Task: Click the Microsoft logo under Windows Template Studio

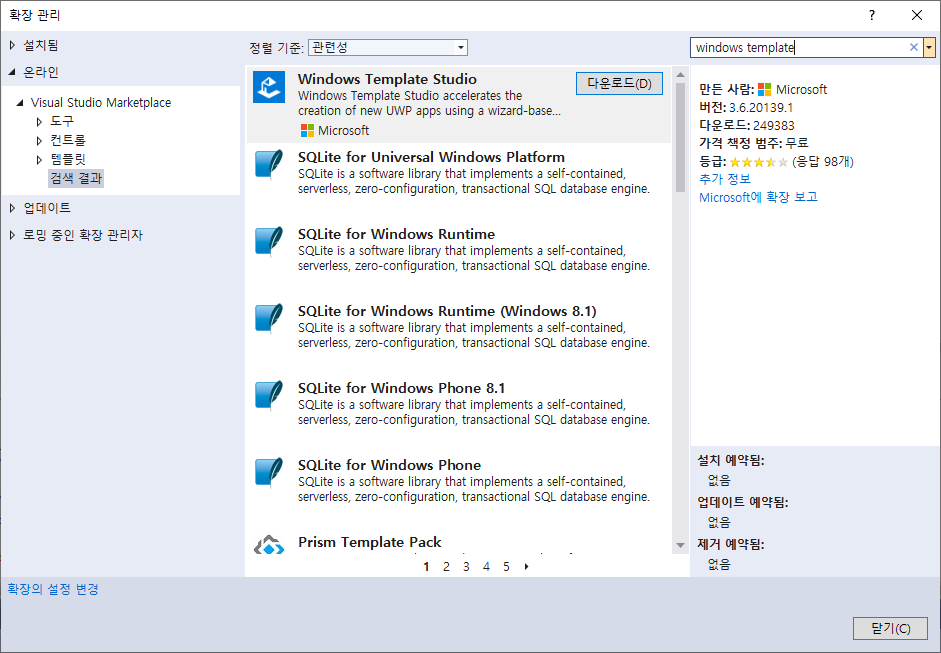Action: [x=307, y=130]
